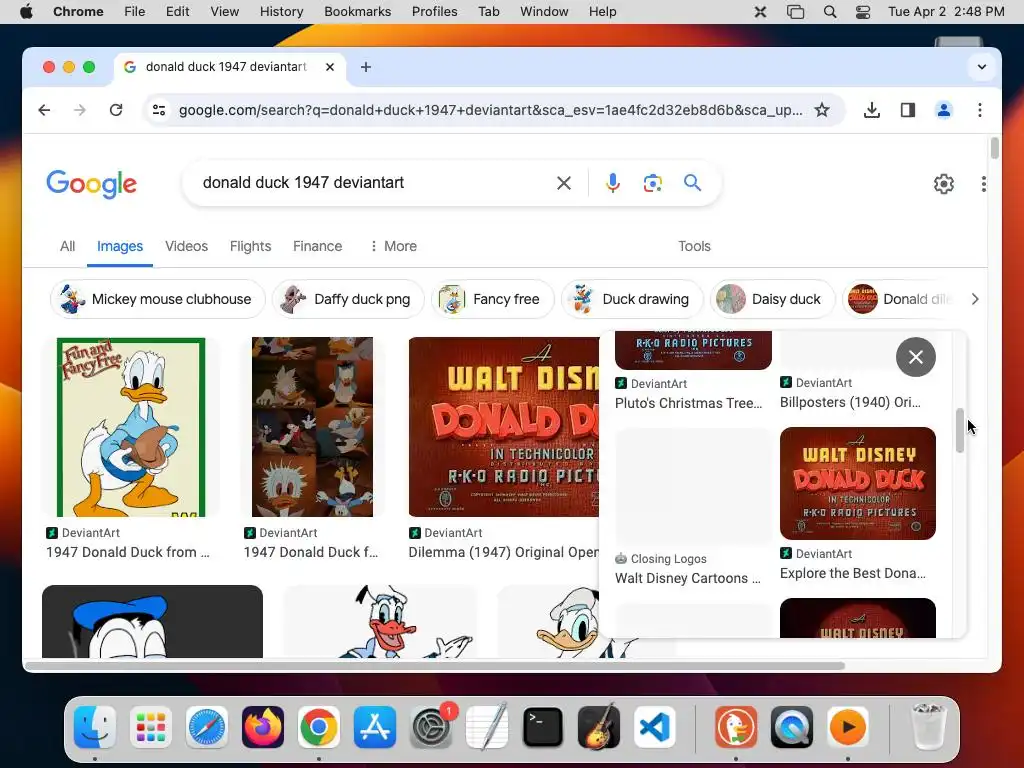This screenshot has height=768, width=1024.
Task: Click the blue magnifier search button
Action: (692, 183)
